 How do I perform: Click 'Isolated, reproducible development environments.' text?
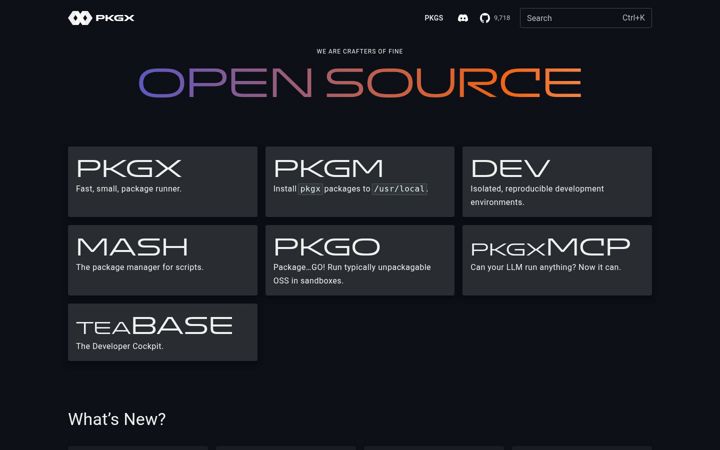click(x=537, y=195)
